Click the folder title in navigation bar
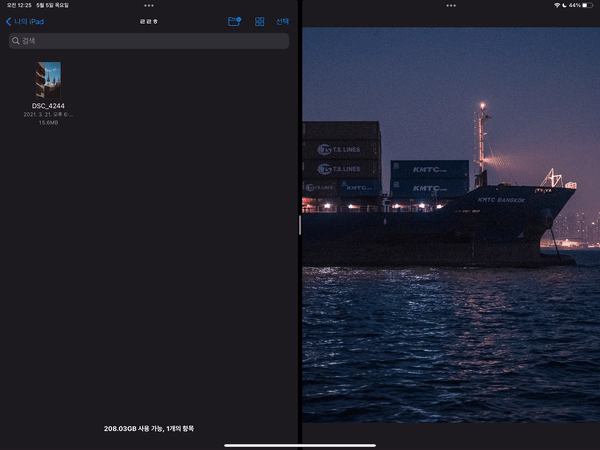Viewport: 600px width, 450px height. (148, 21)
